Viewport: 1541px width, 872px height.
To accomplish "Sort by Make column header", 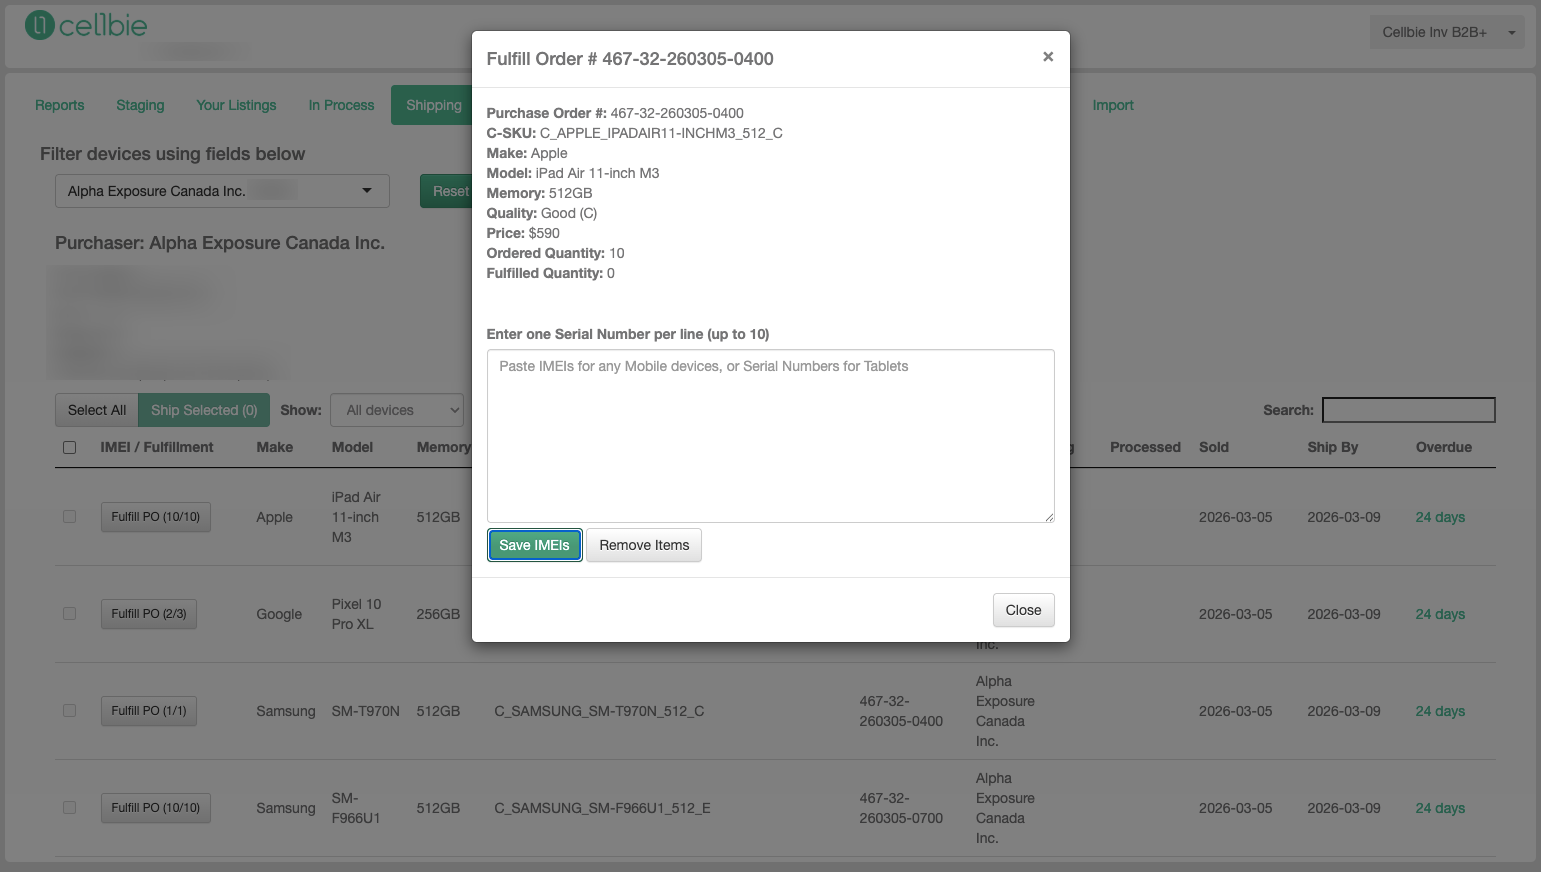I will (275, 447).
